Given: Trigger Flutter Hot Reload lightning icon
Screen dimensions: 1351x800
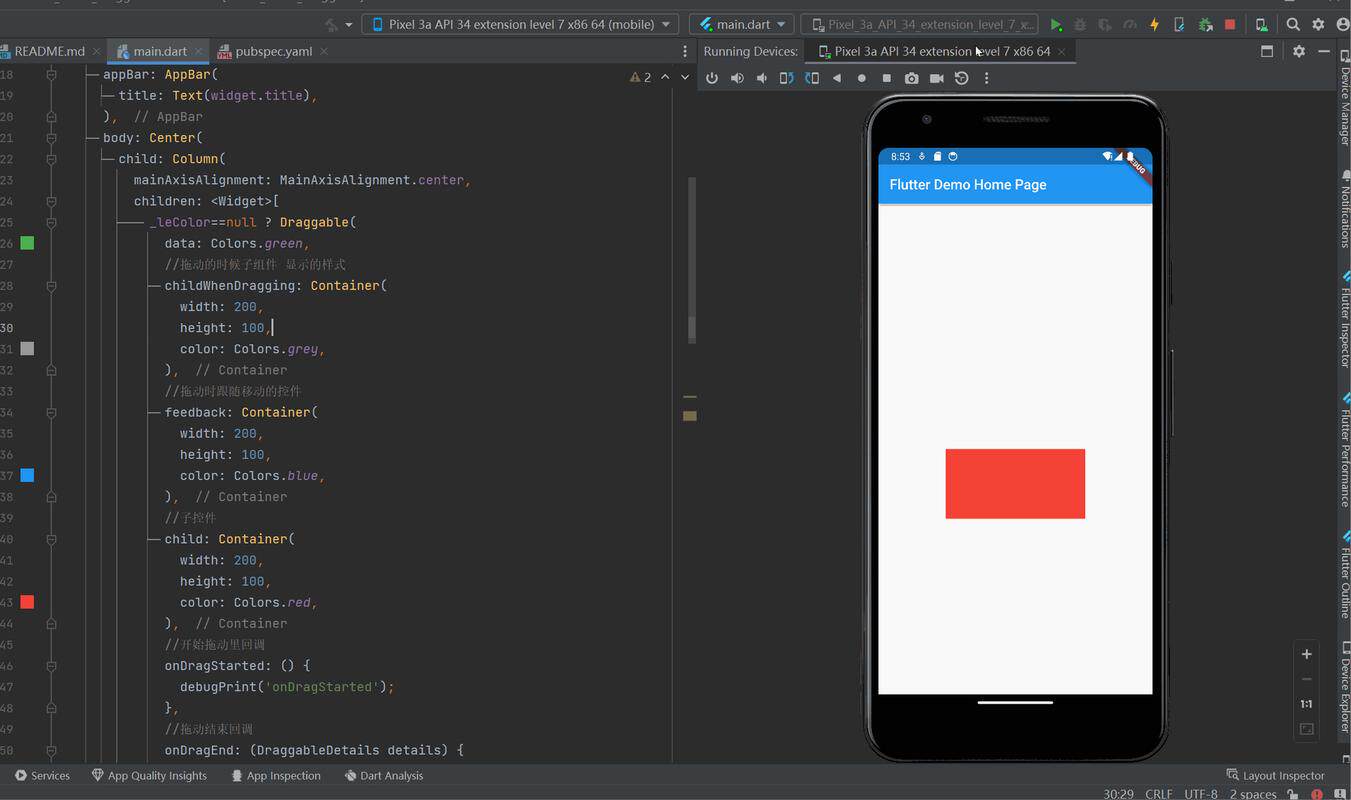Looking at the screenshot, I should (1155, 25).
